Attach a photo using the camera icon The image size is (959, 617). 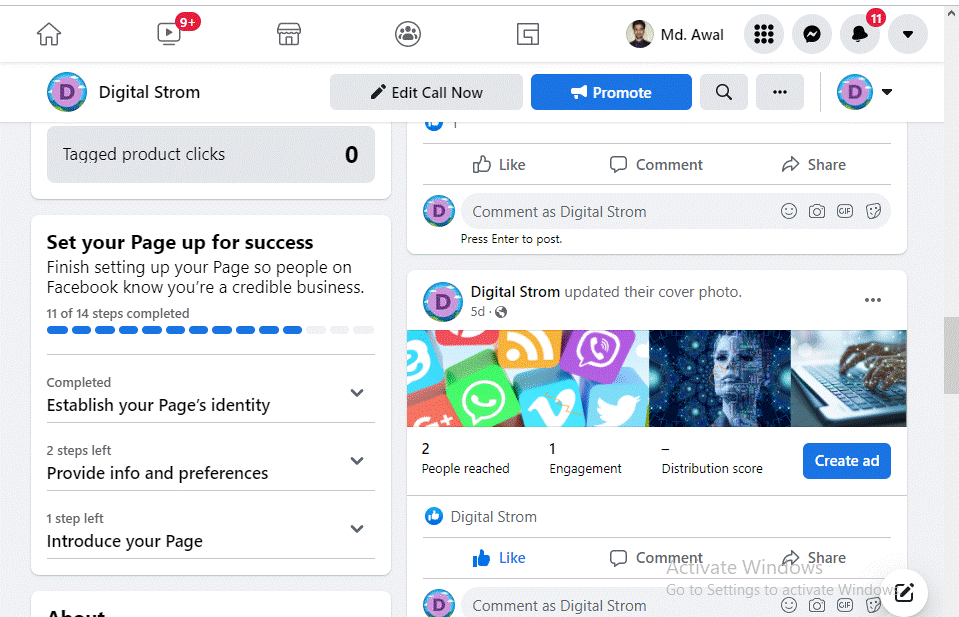click(817, 211)
